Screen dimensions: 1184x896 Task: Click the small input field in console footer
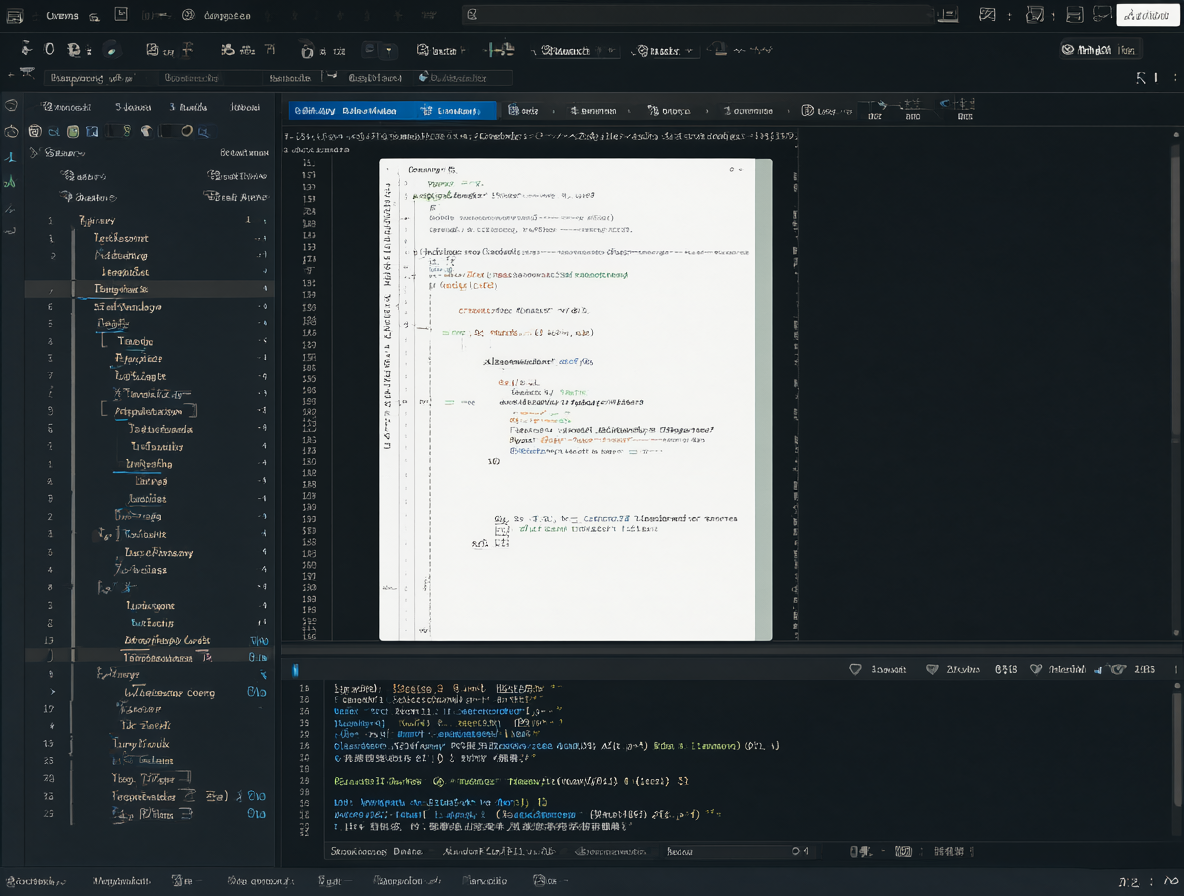click(738, 851)
